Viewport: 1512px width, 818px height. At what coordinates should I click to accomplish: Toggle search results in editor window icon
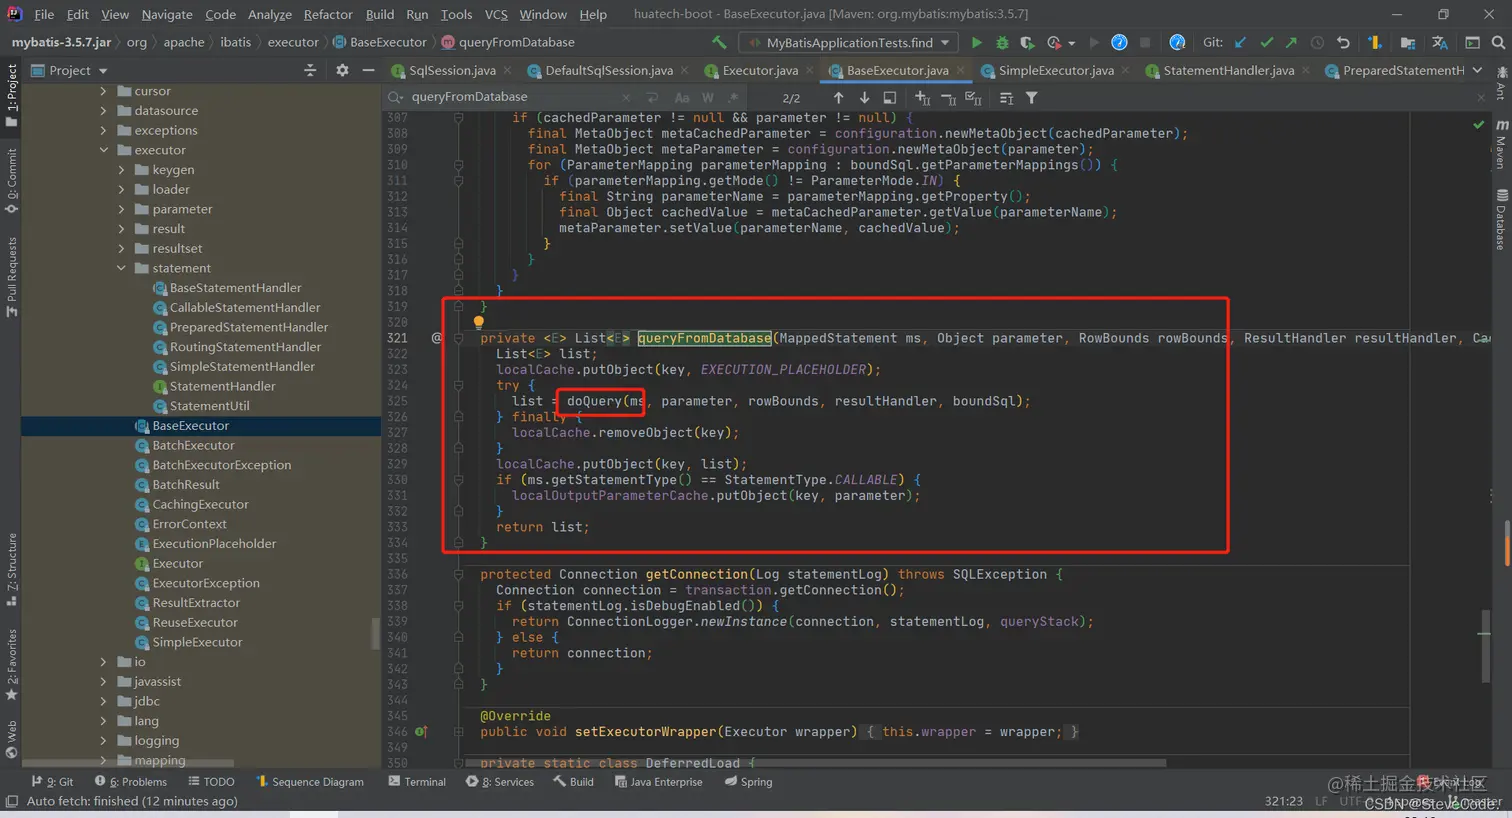point(890,97)
